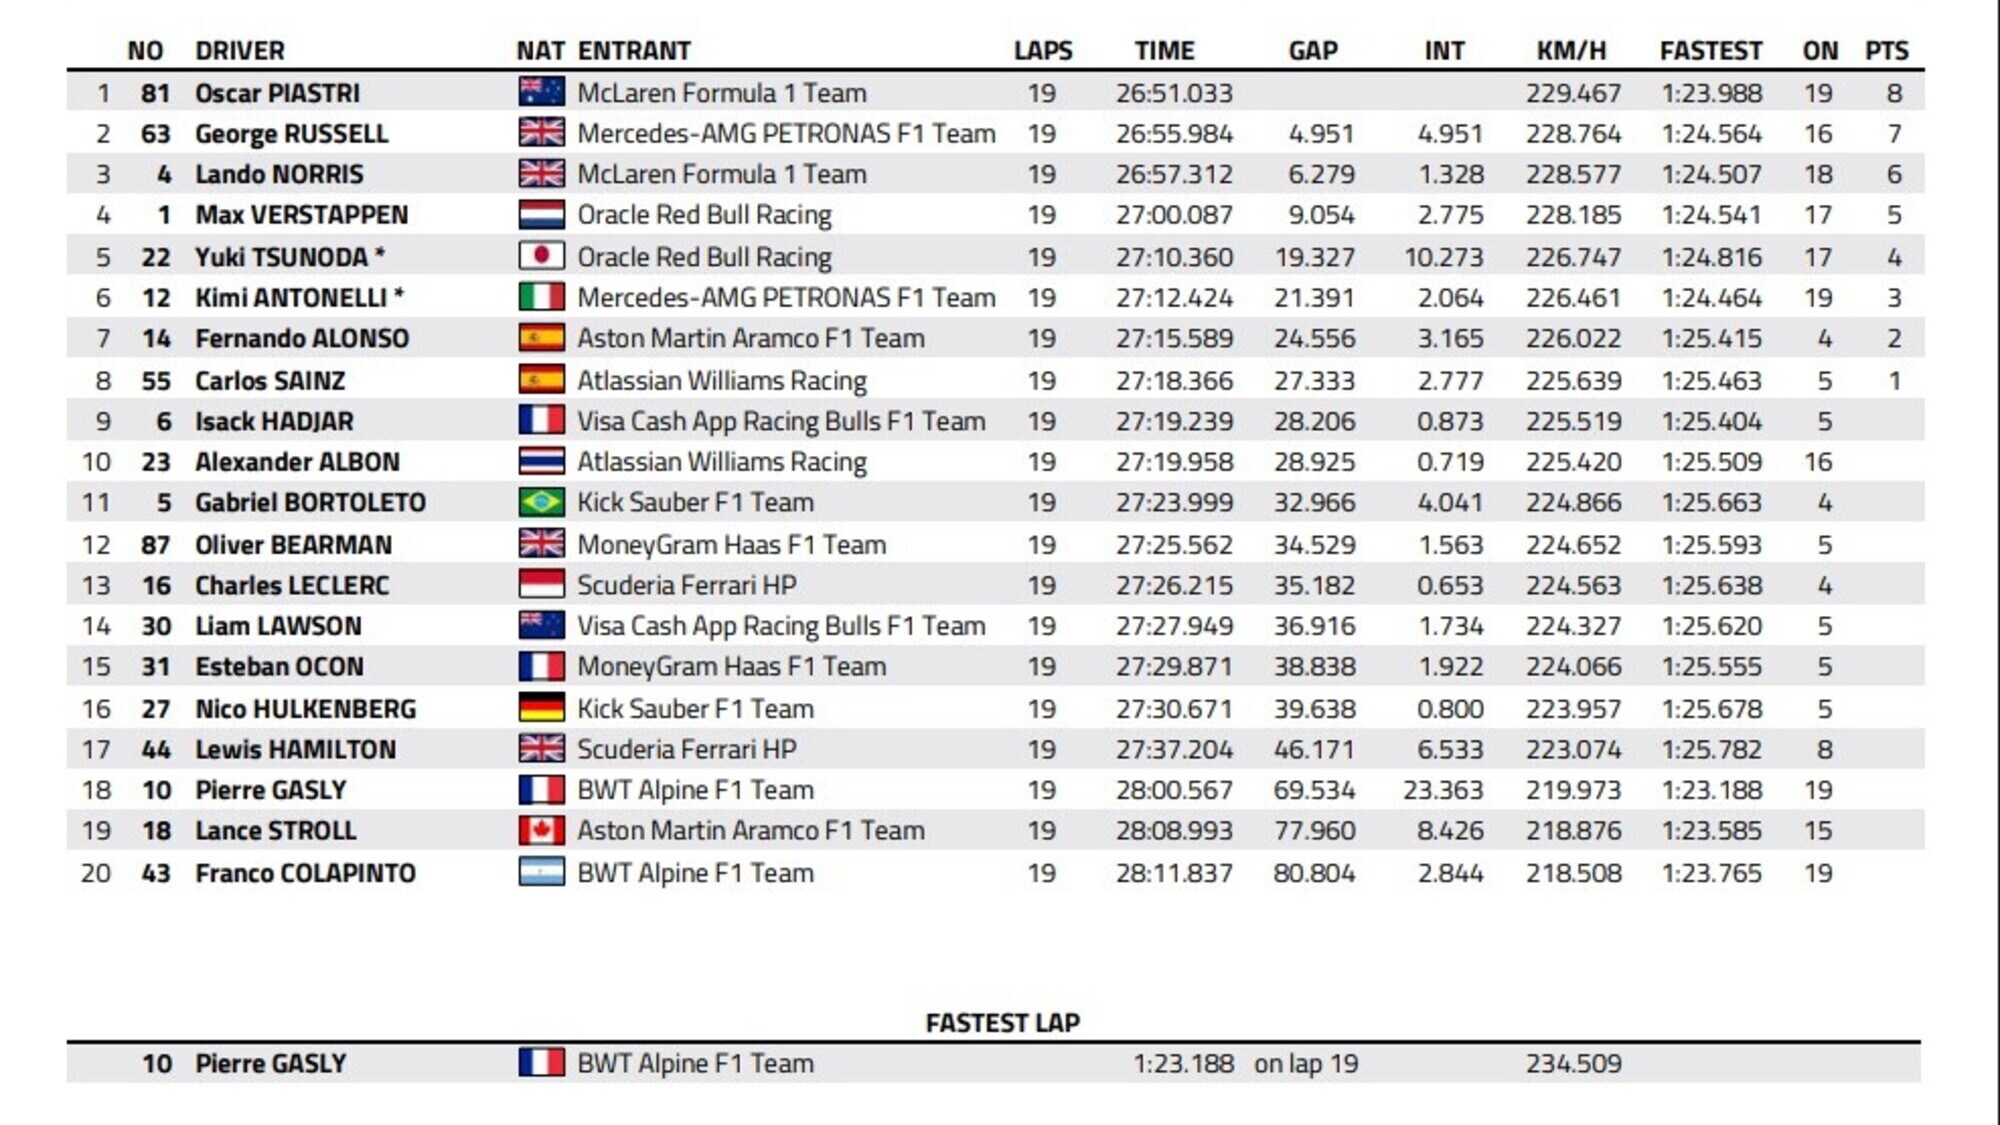Click the PTS column header
This screenshot has height=1125, width=2000.
[x=1886, y=50]
